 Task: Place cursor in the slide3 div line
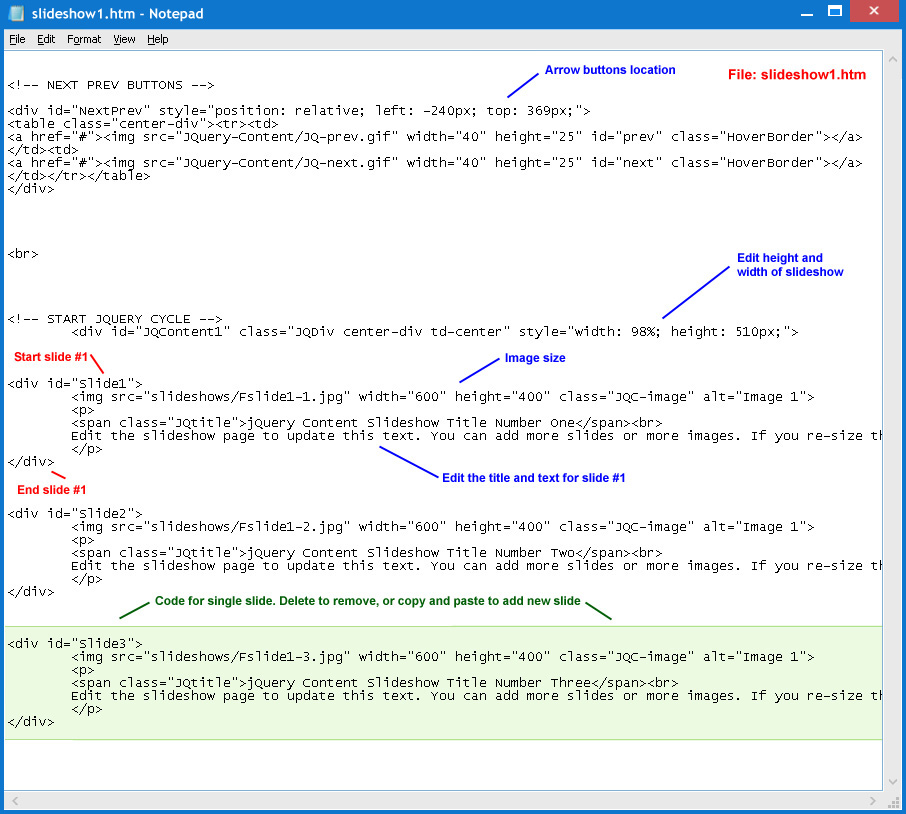tap(70, 642)
